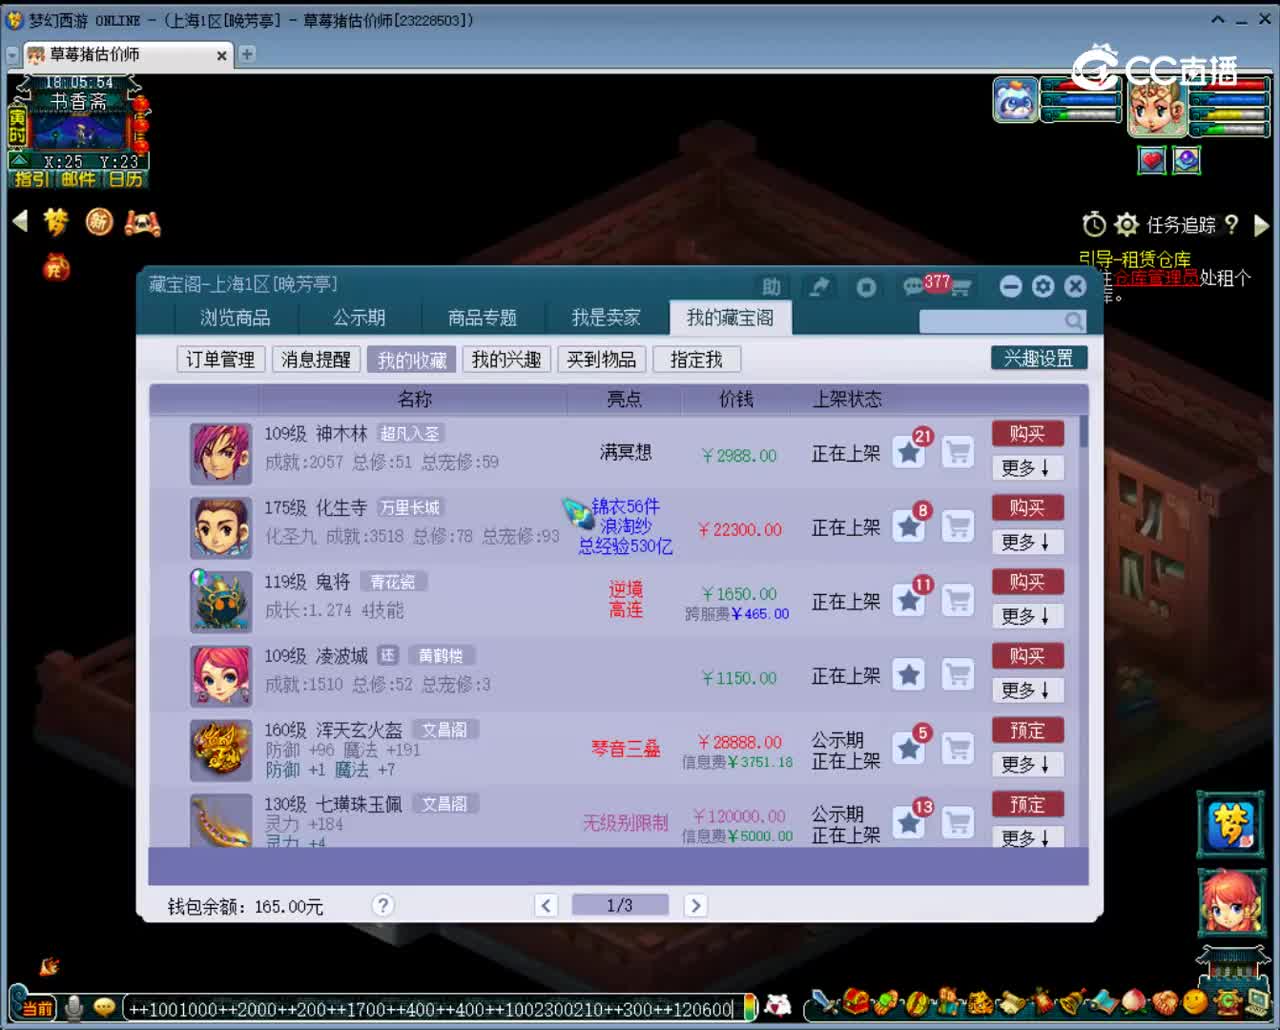Open the 175级 化生寺 character avatar
Screen dimensions: 1280x1030
click(221, 527)
